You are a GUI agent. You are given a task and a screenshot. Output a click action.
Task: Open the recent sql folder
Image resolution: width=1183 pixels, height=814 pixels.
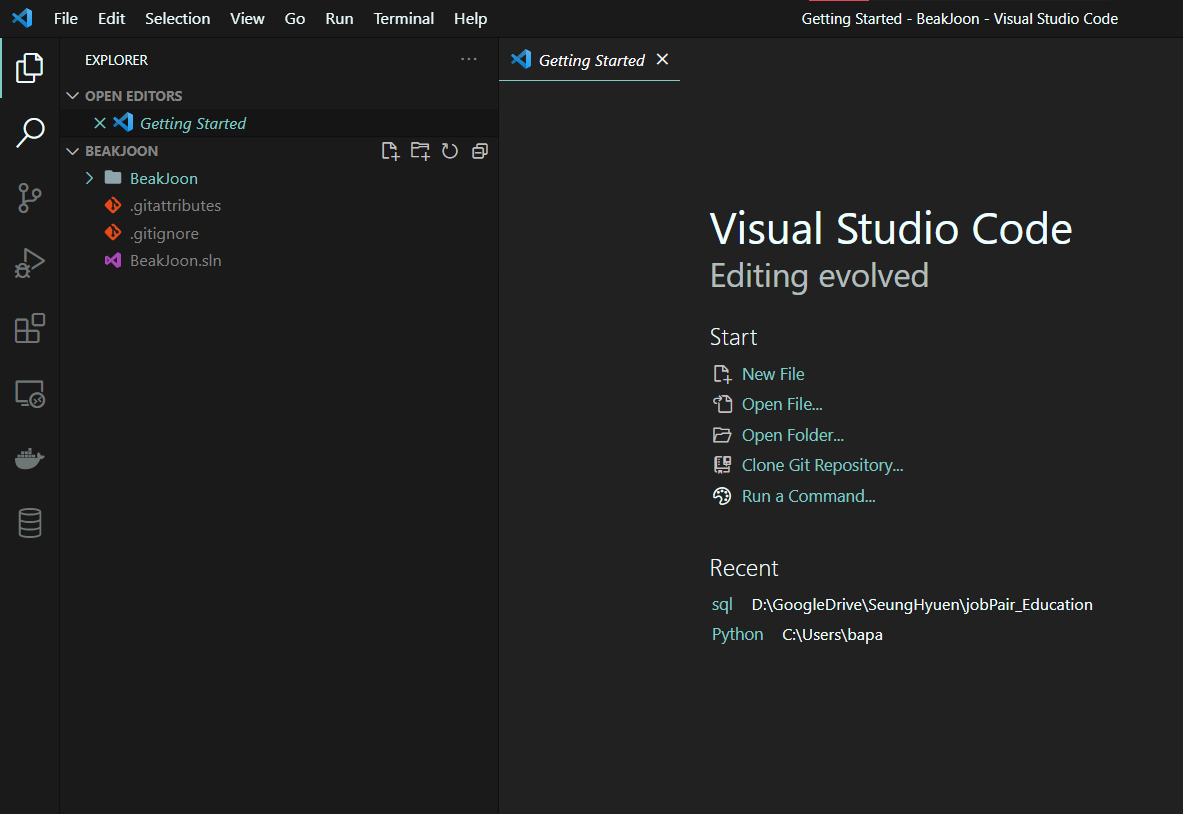722,604
